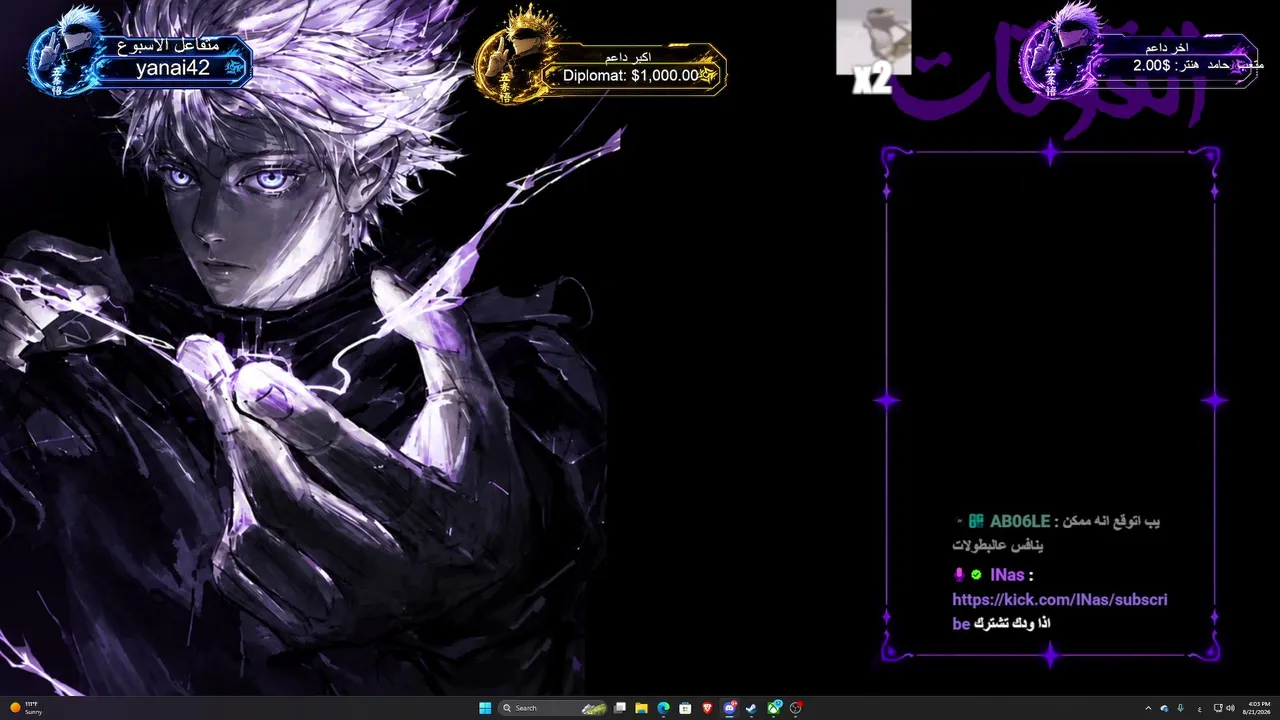Launch Brave browser from the taskbar
The width and height of the screenshot is (1280, 720).
pyautogui.click(x=708, y=708)
